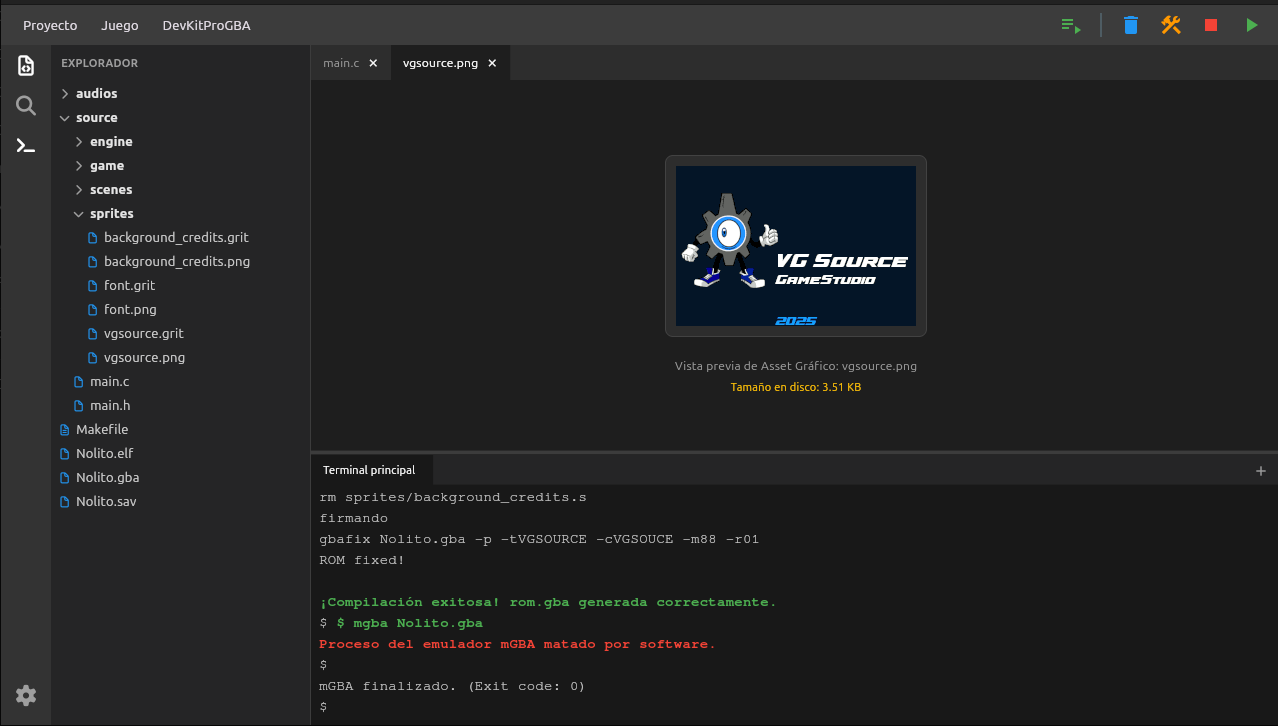The image size is (1278, 726).
Task: Close the vgsource.png tab
Action: [x=492, y=63]
